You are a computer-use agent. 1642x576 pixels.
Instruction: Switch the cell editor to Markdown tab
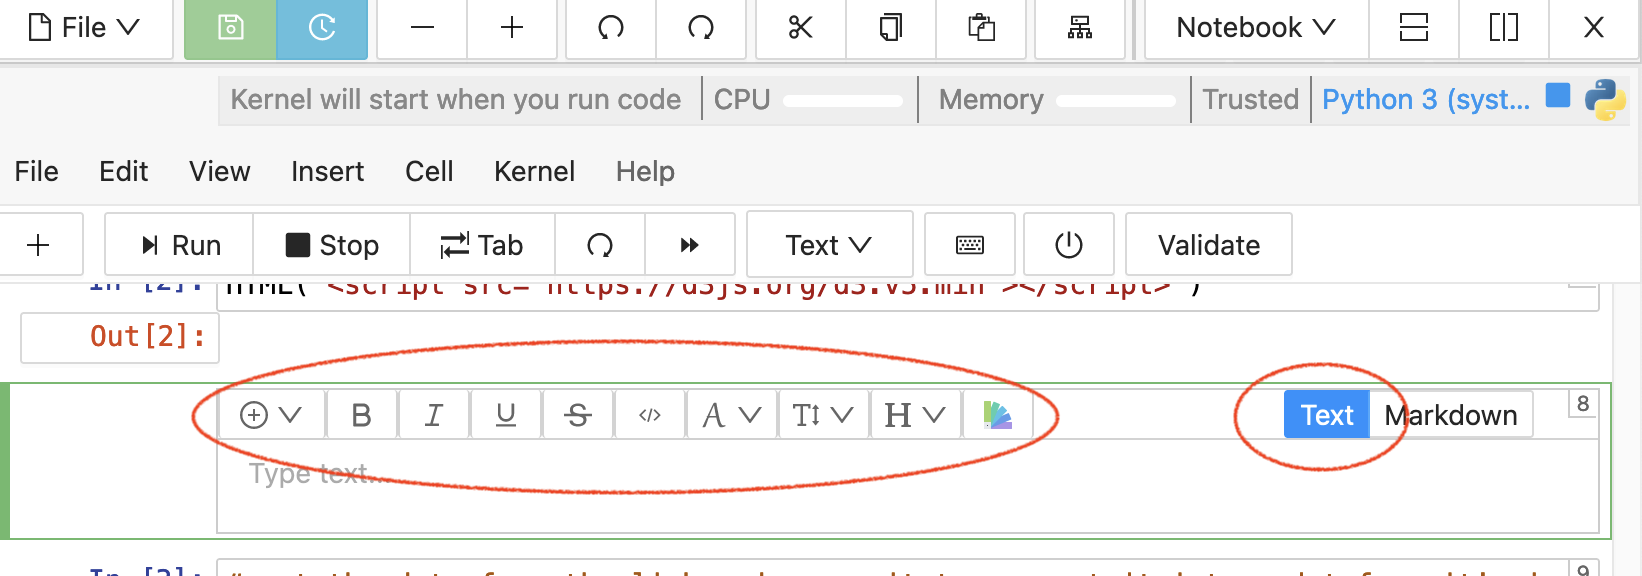pyautogui.click(x=1450, y=415)
